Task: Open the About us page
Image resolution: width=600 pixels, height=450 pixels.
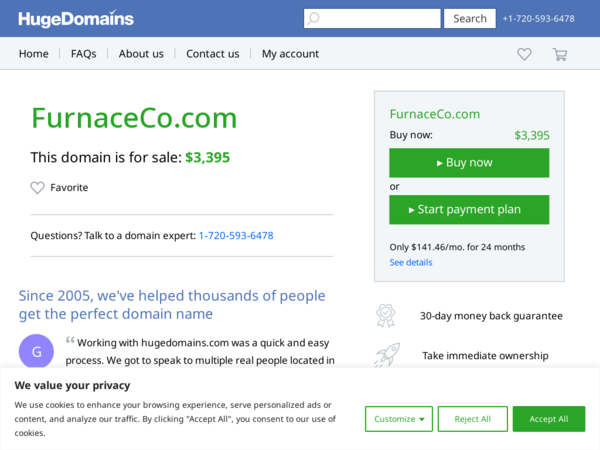Action: point(141,54)
